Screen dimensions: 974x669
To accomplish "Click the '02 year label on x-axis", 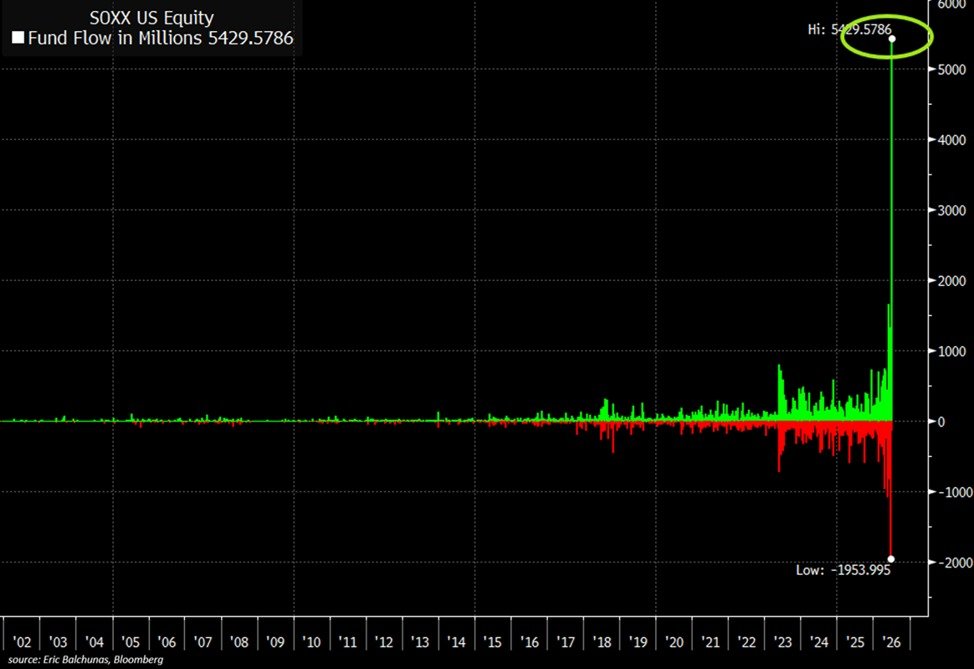I will (22, 642).
